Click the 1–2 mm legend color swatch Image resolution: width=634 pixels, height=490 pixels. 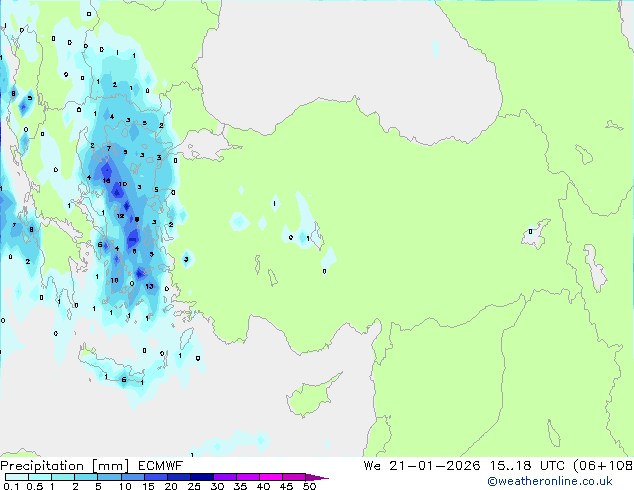click(63, 477)
